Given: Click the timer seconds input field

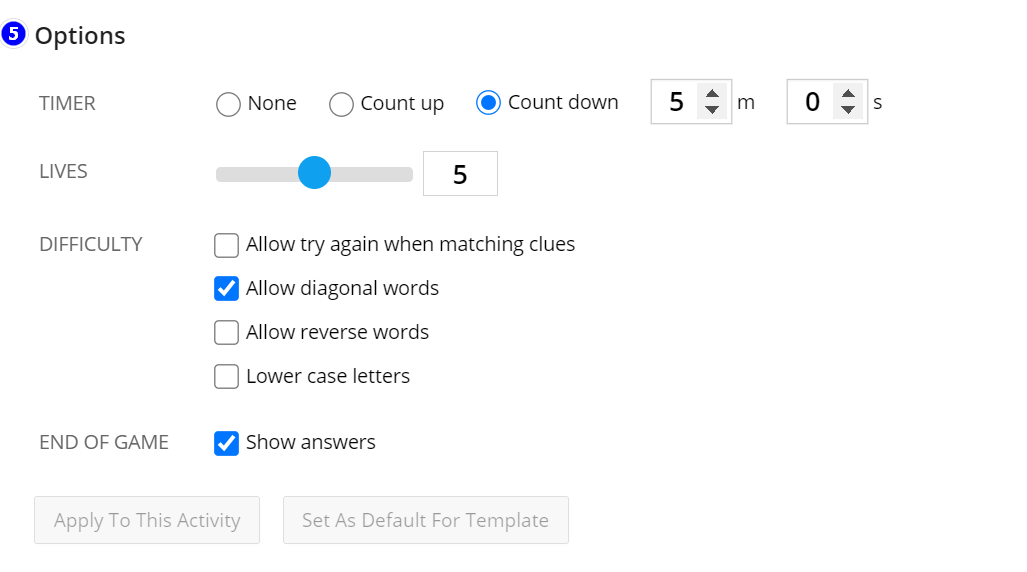Looking at the screenshot, I should [811, 102].
